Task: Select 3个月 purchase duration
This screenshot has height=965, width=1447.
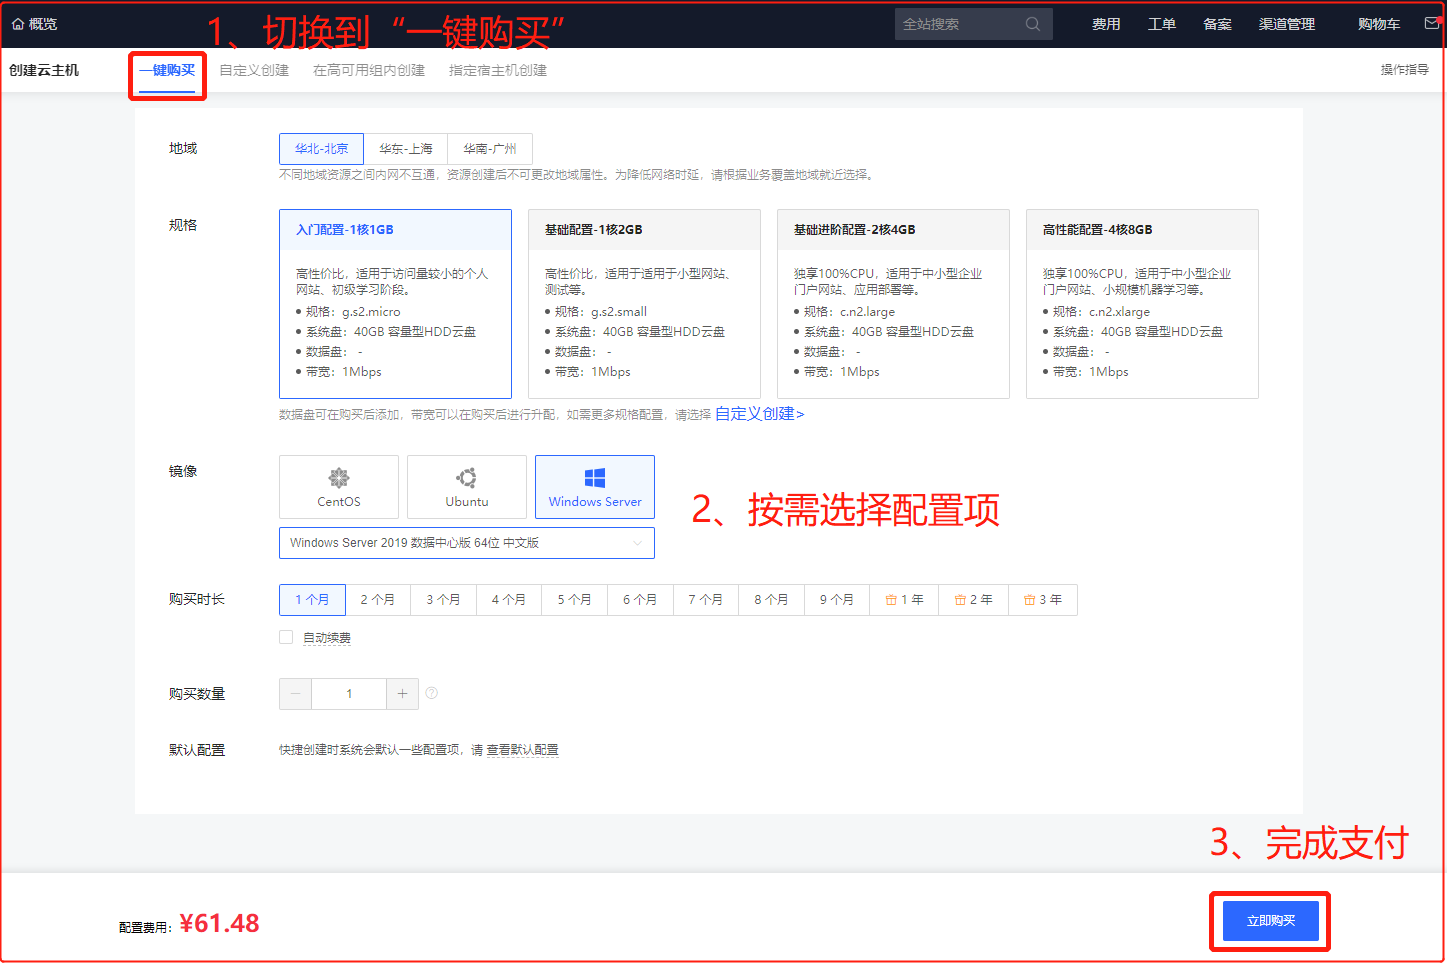Action: click(x=443, y=600)
